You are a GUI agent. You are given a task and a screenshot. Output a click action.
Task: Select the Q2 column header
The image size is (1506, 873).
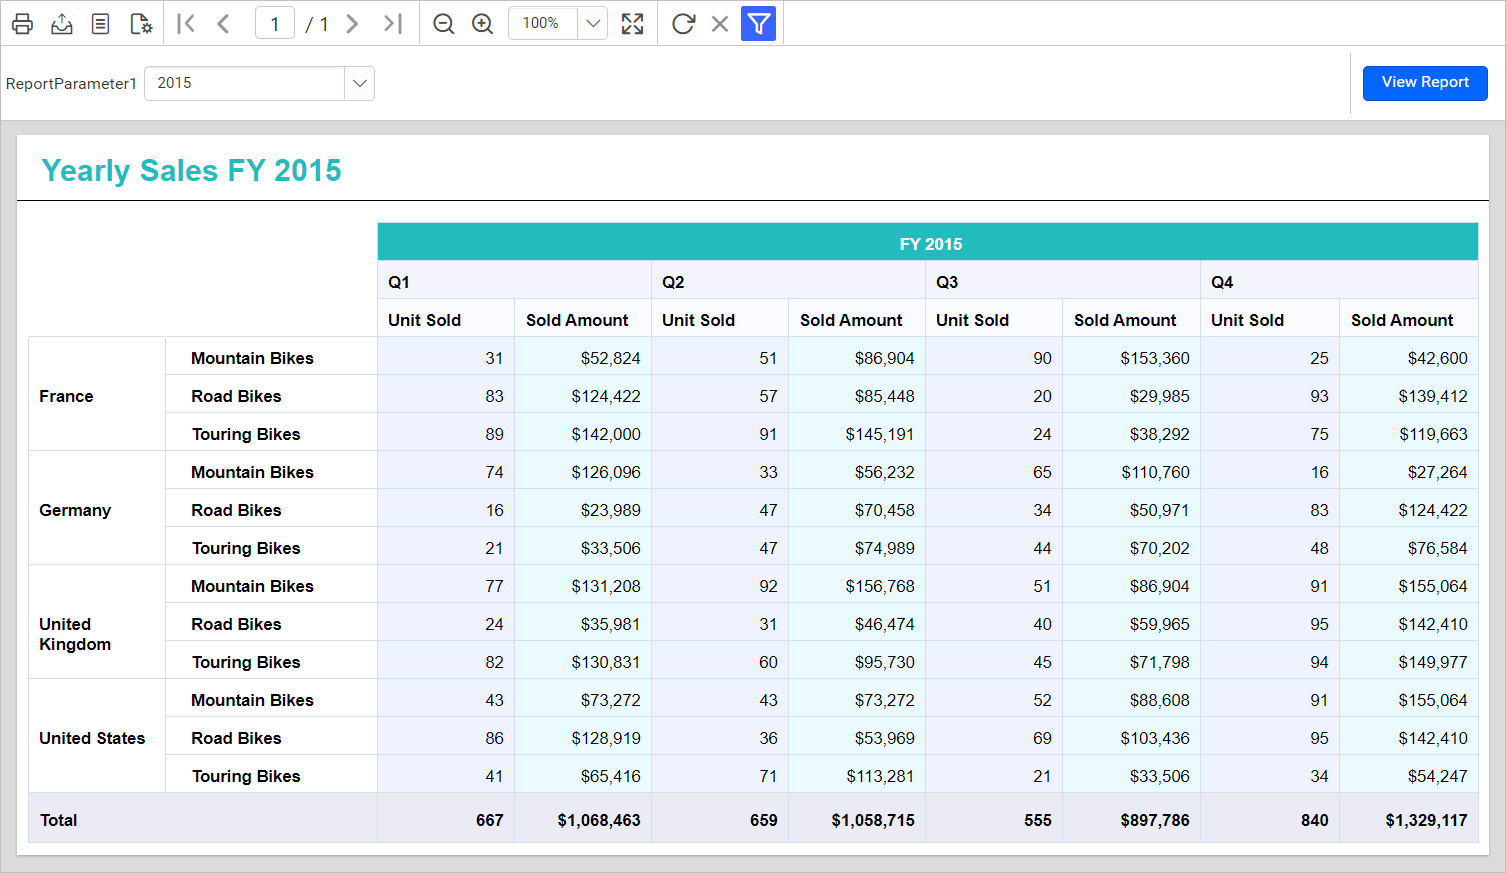pos(788,281)
